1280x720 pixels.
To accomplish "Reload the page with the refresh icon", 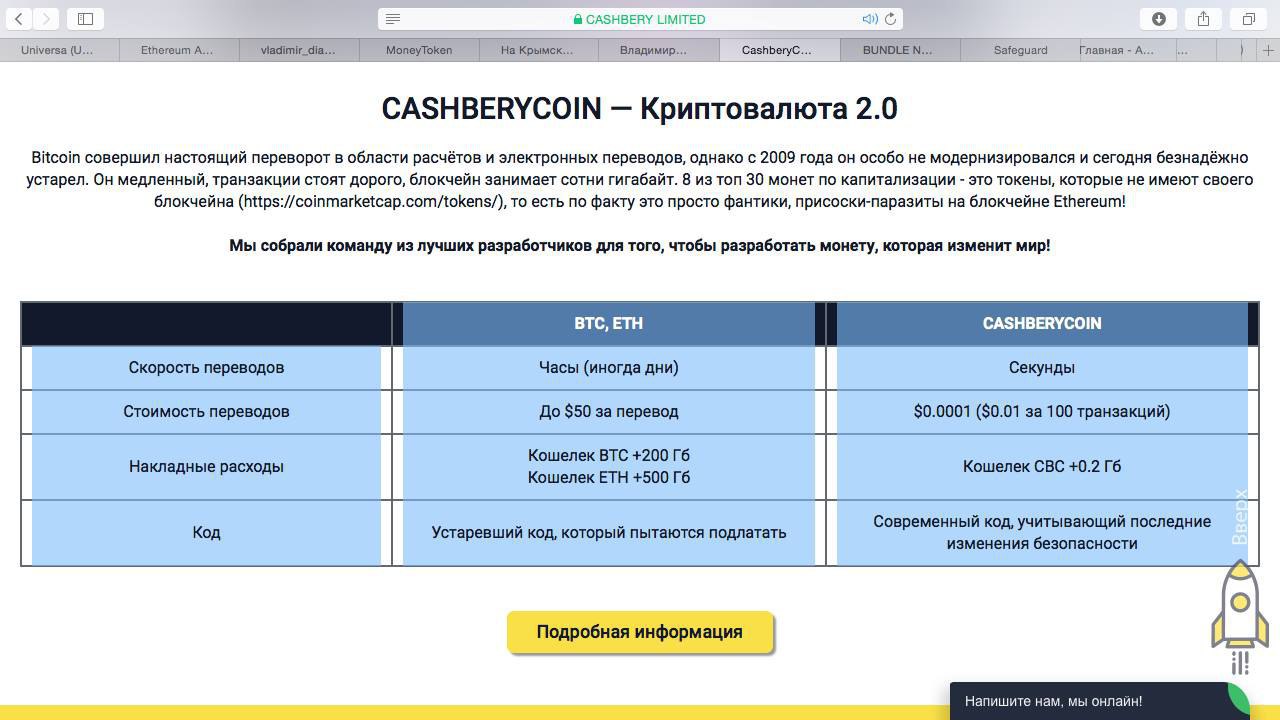I will pos(890,19).
